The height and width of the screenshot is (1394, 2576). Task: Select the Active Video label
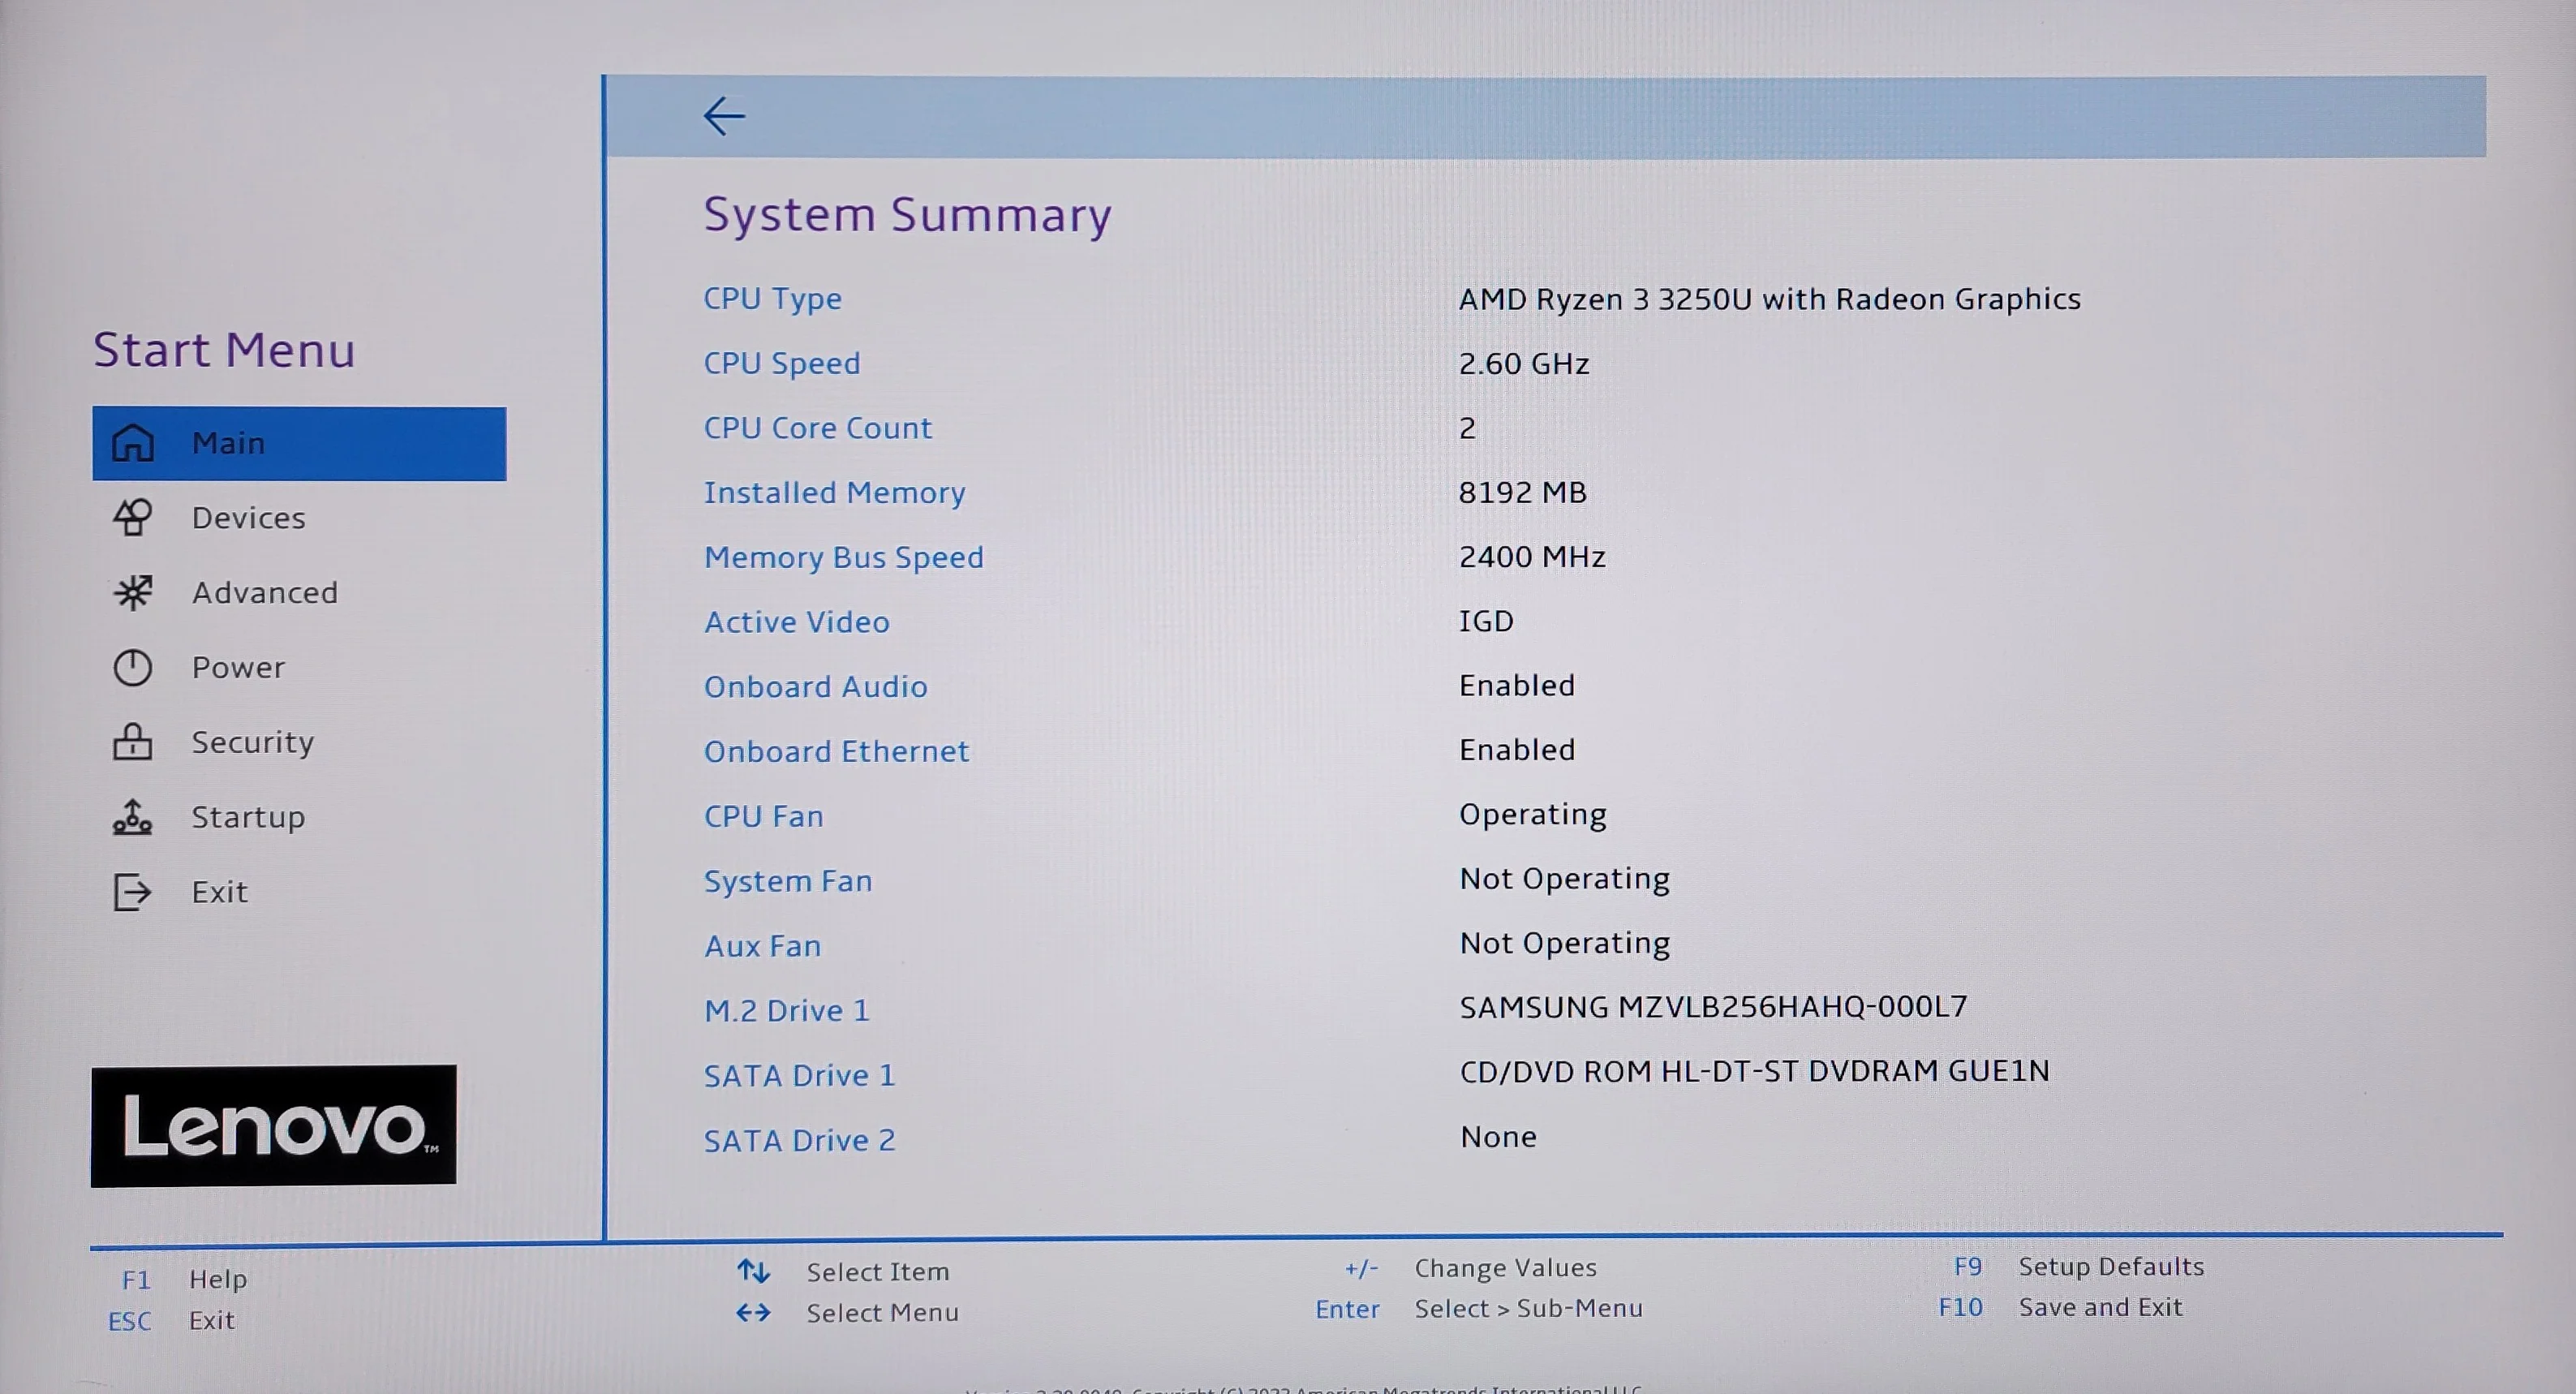pyautogui.click(x=797, y=622)
